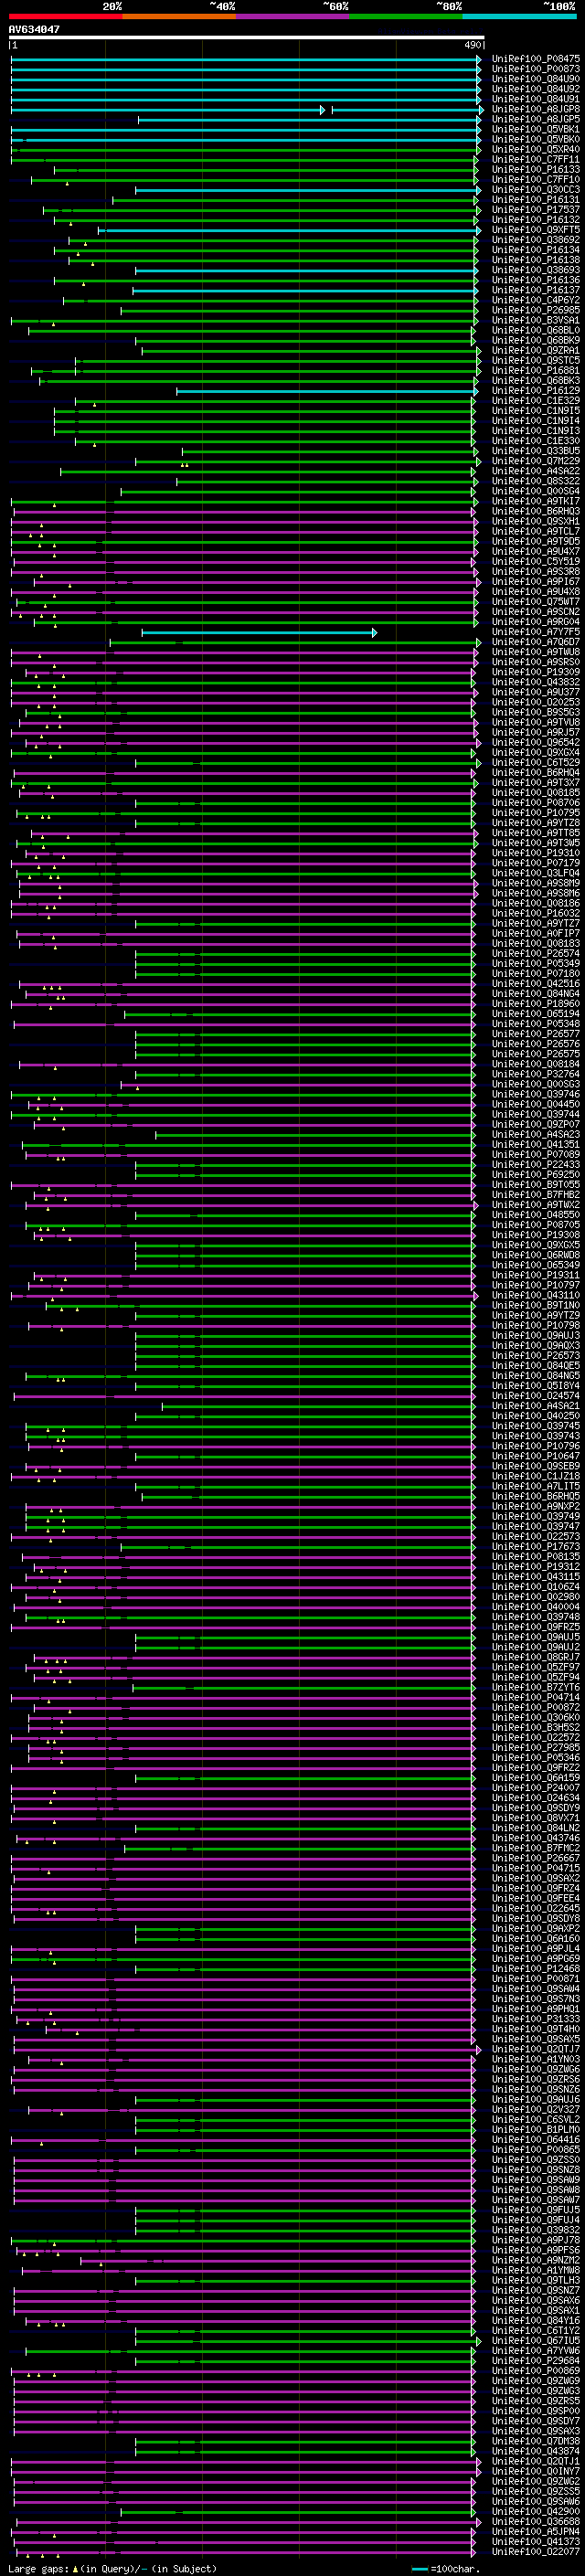Select hit label UniRef100_Q33BU5

[x=536, y=451]
